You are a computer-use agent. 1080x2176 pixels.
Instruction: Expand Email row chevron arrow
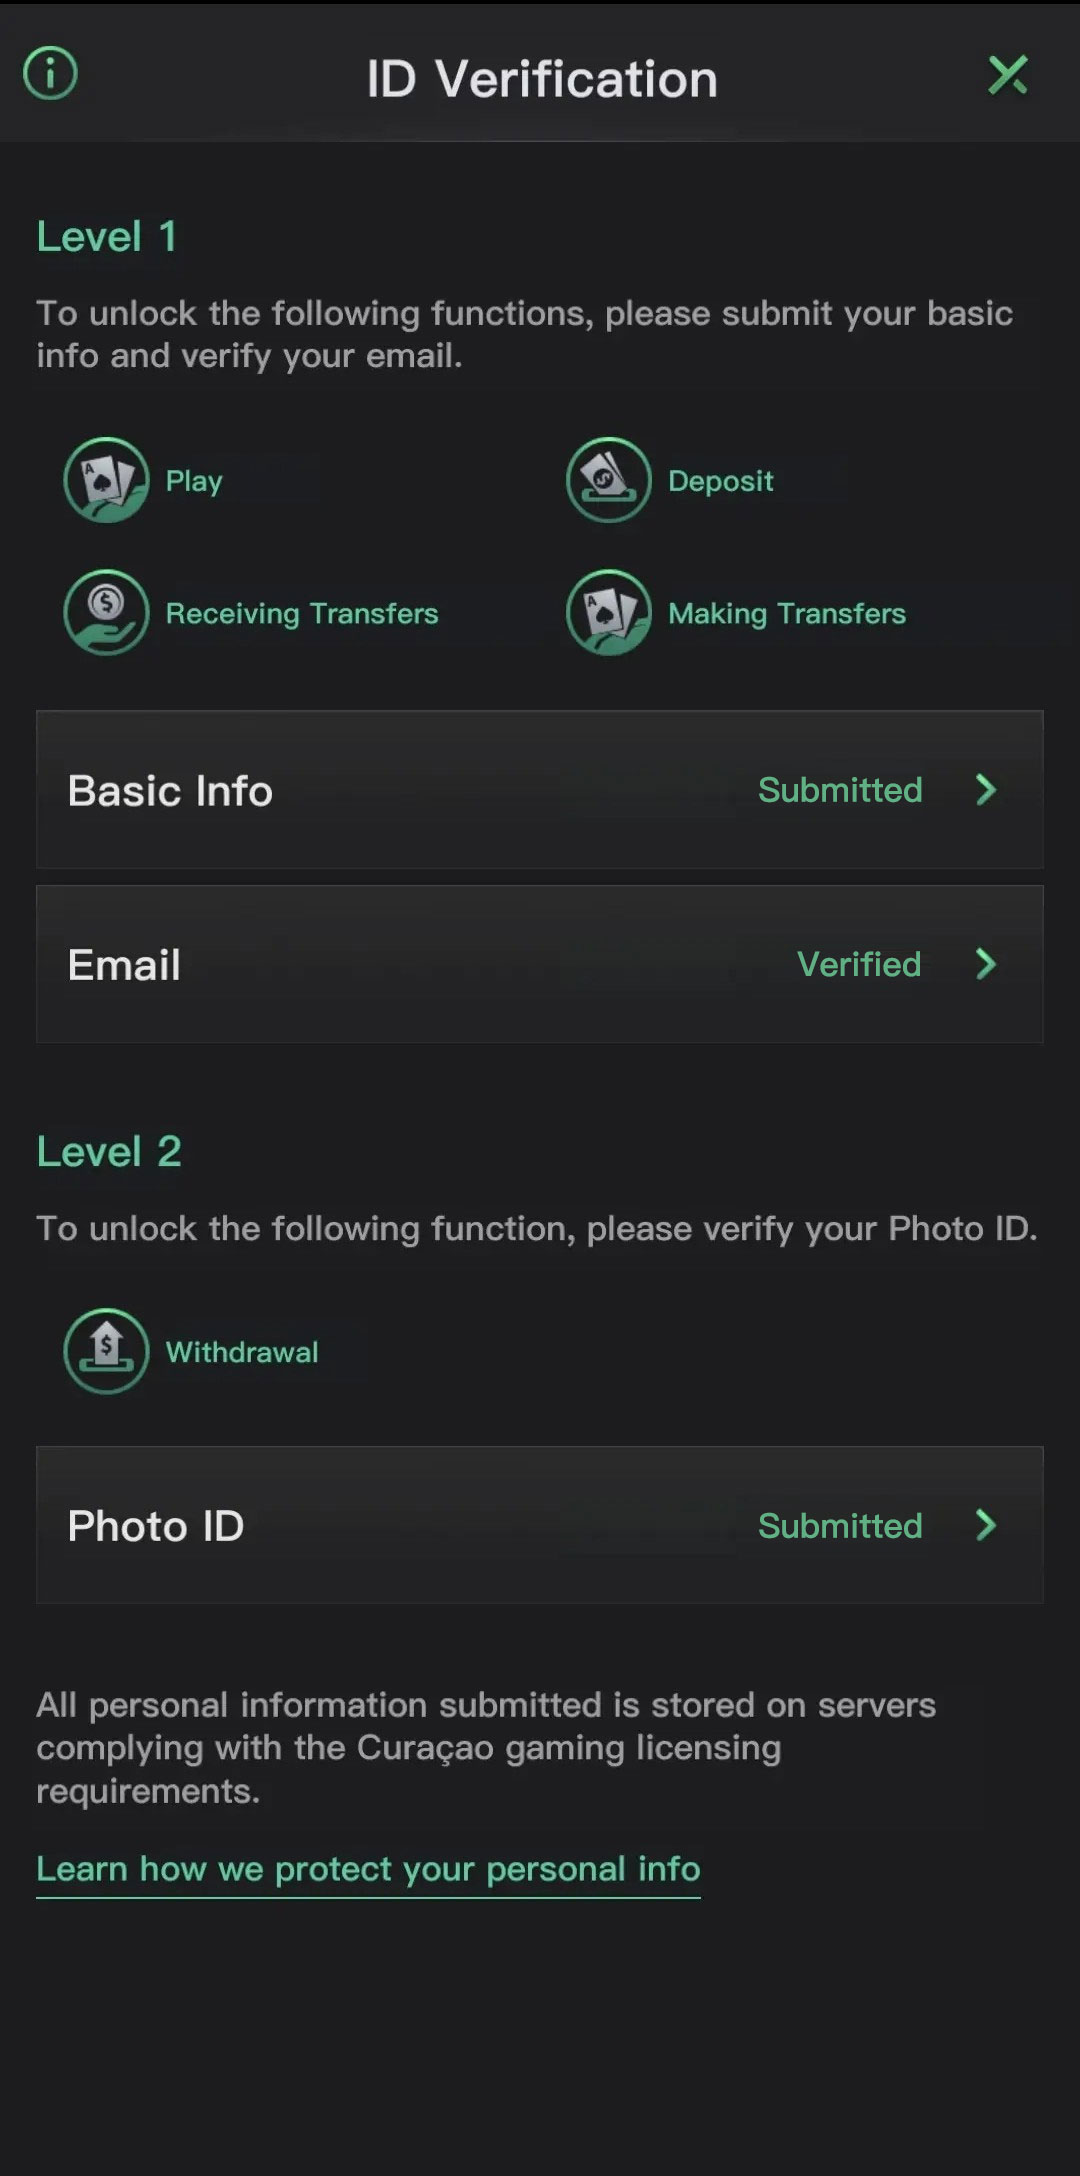986,964
